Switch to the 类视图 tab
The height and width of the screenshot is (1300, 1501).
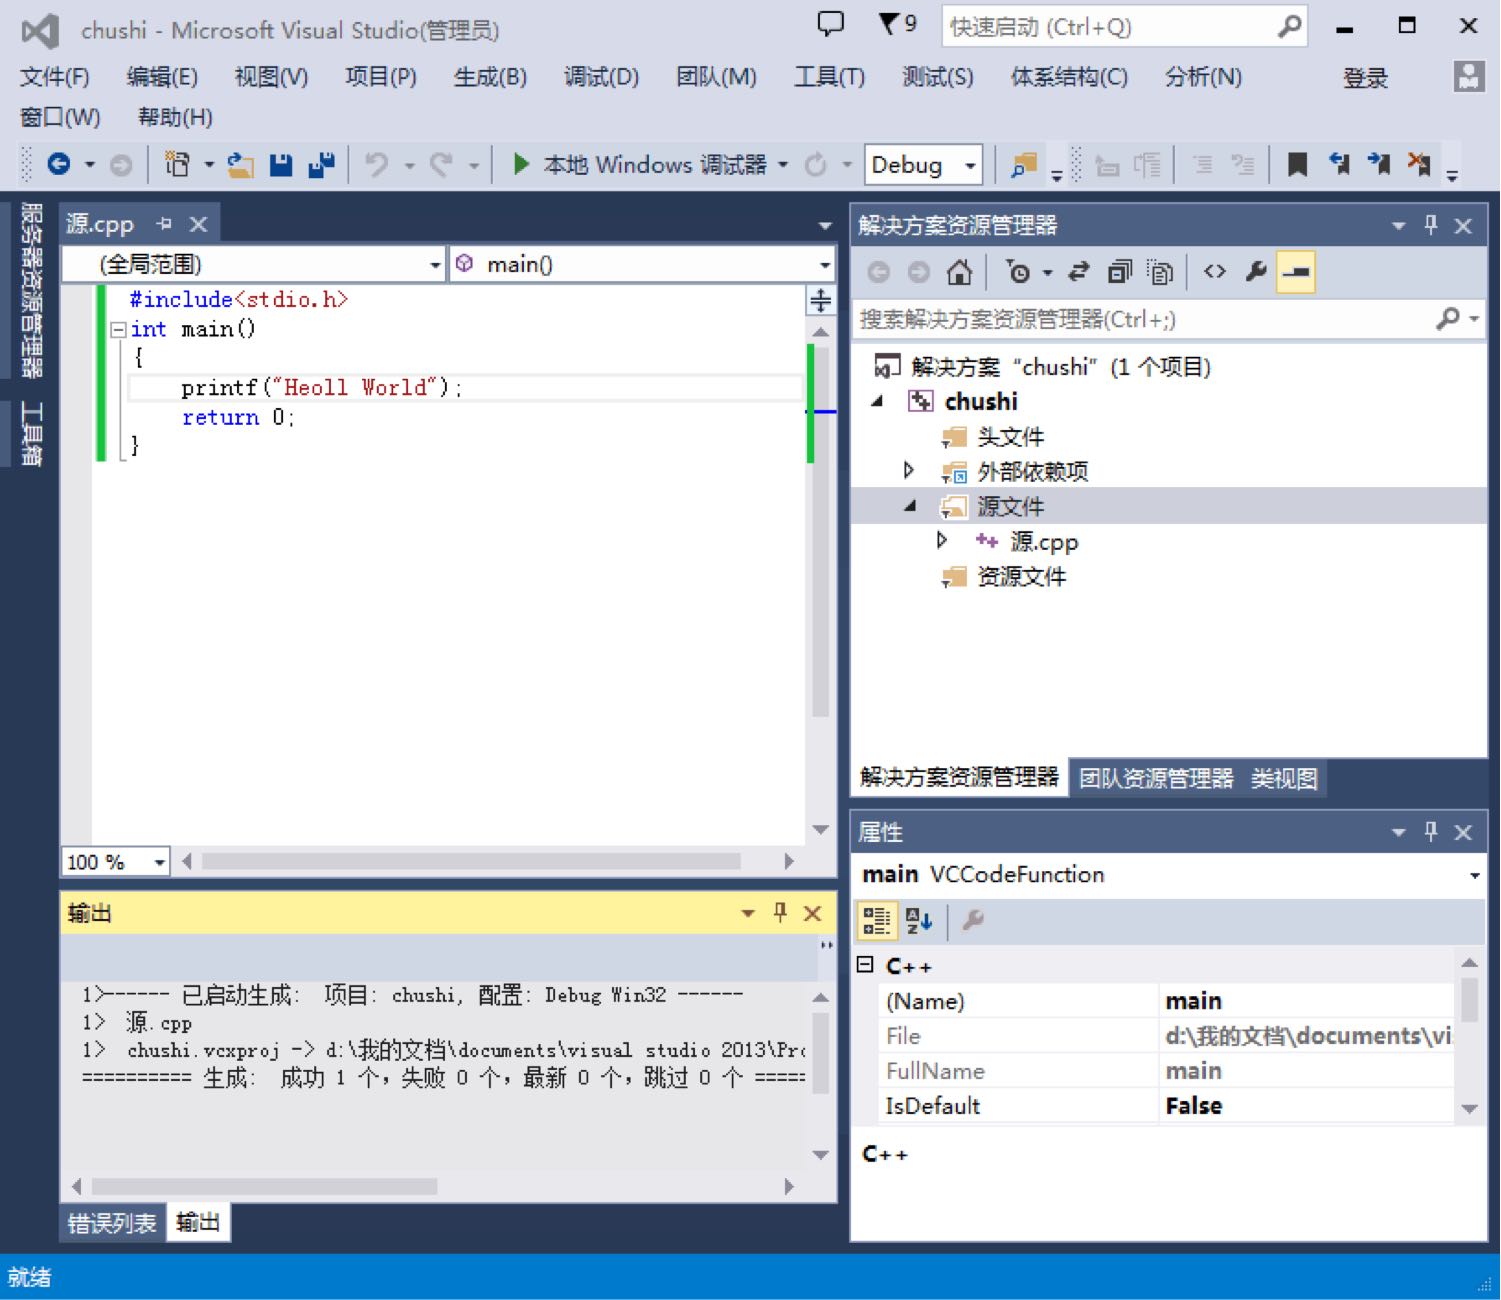pos(1284,779)
